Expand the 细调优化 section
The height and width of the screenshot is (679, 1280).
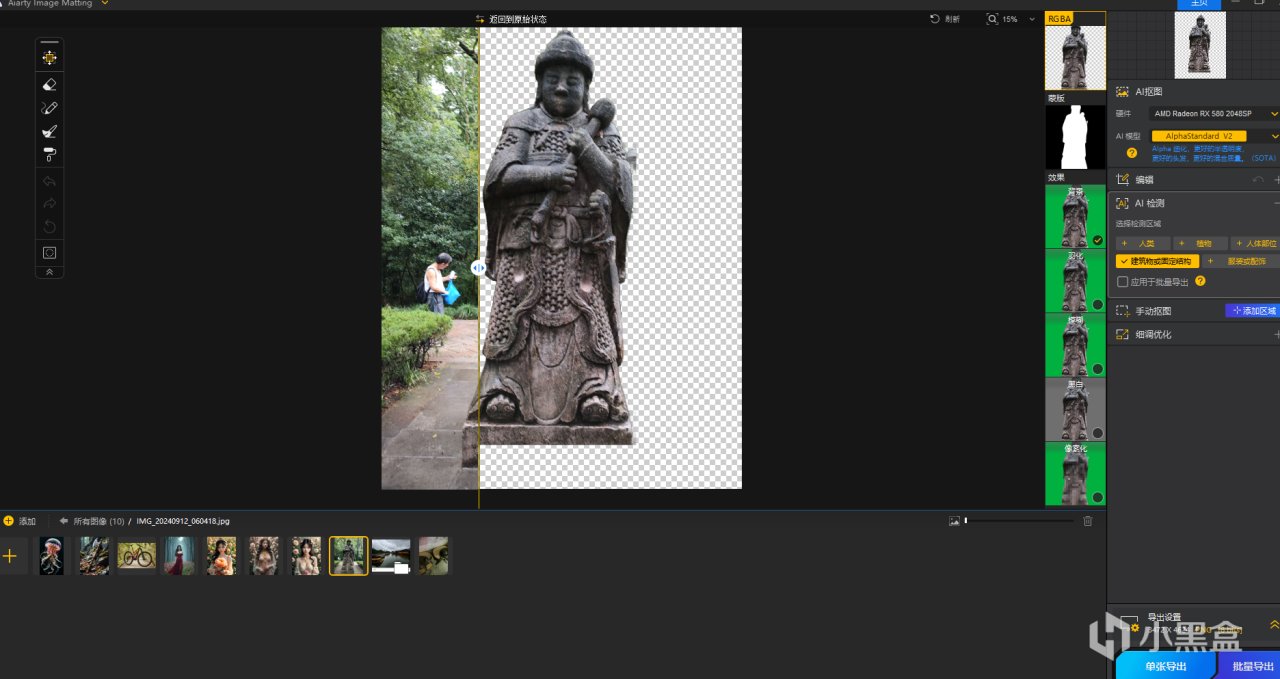coord(1277,334)
